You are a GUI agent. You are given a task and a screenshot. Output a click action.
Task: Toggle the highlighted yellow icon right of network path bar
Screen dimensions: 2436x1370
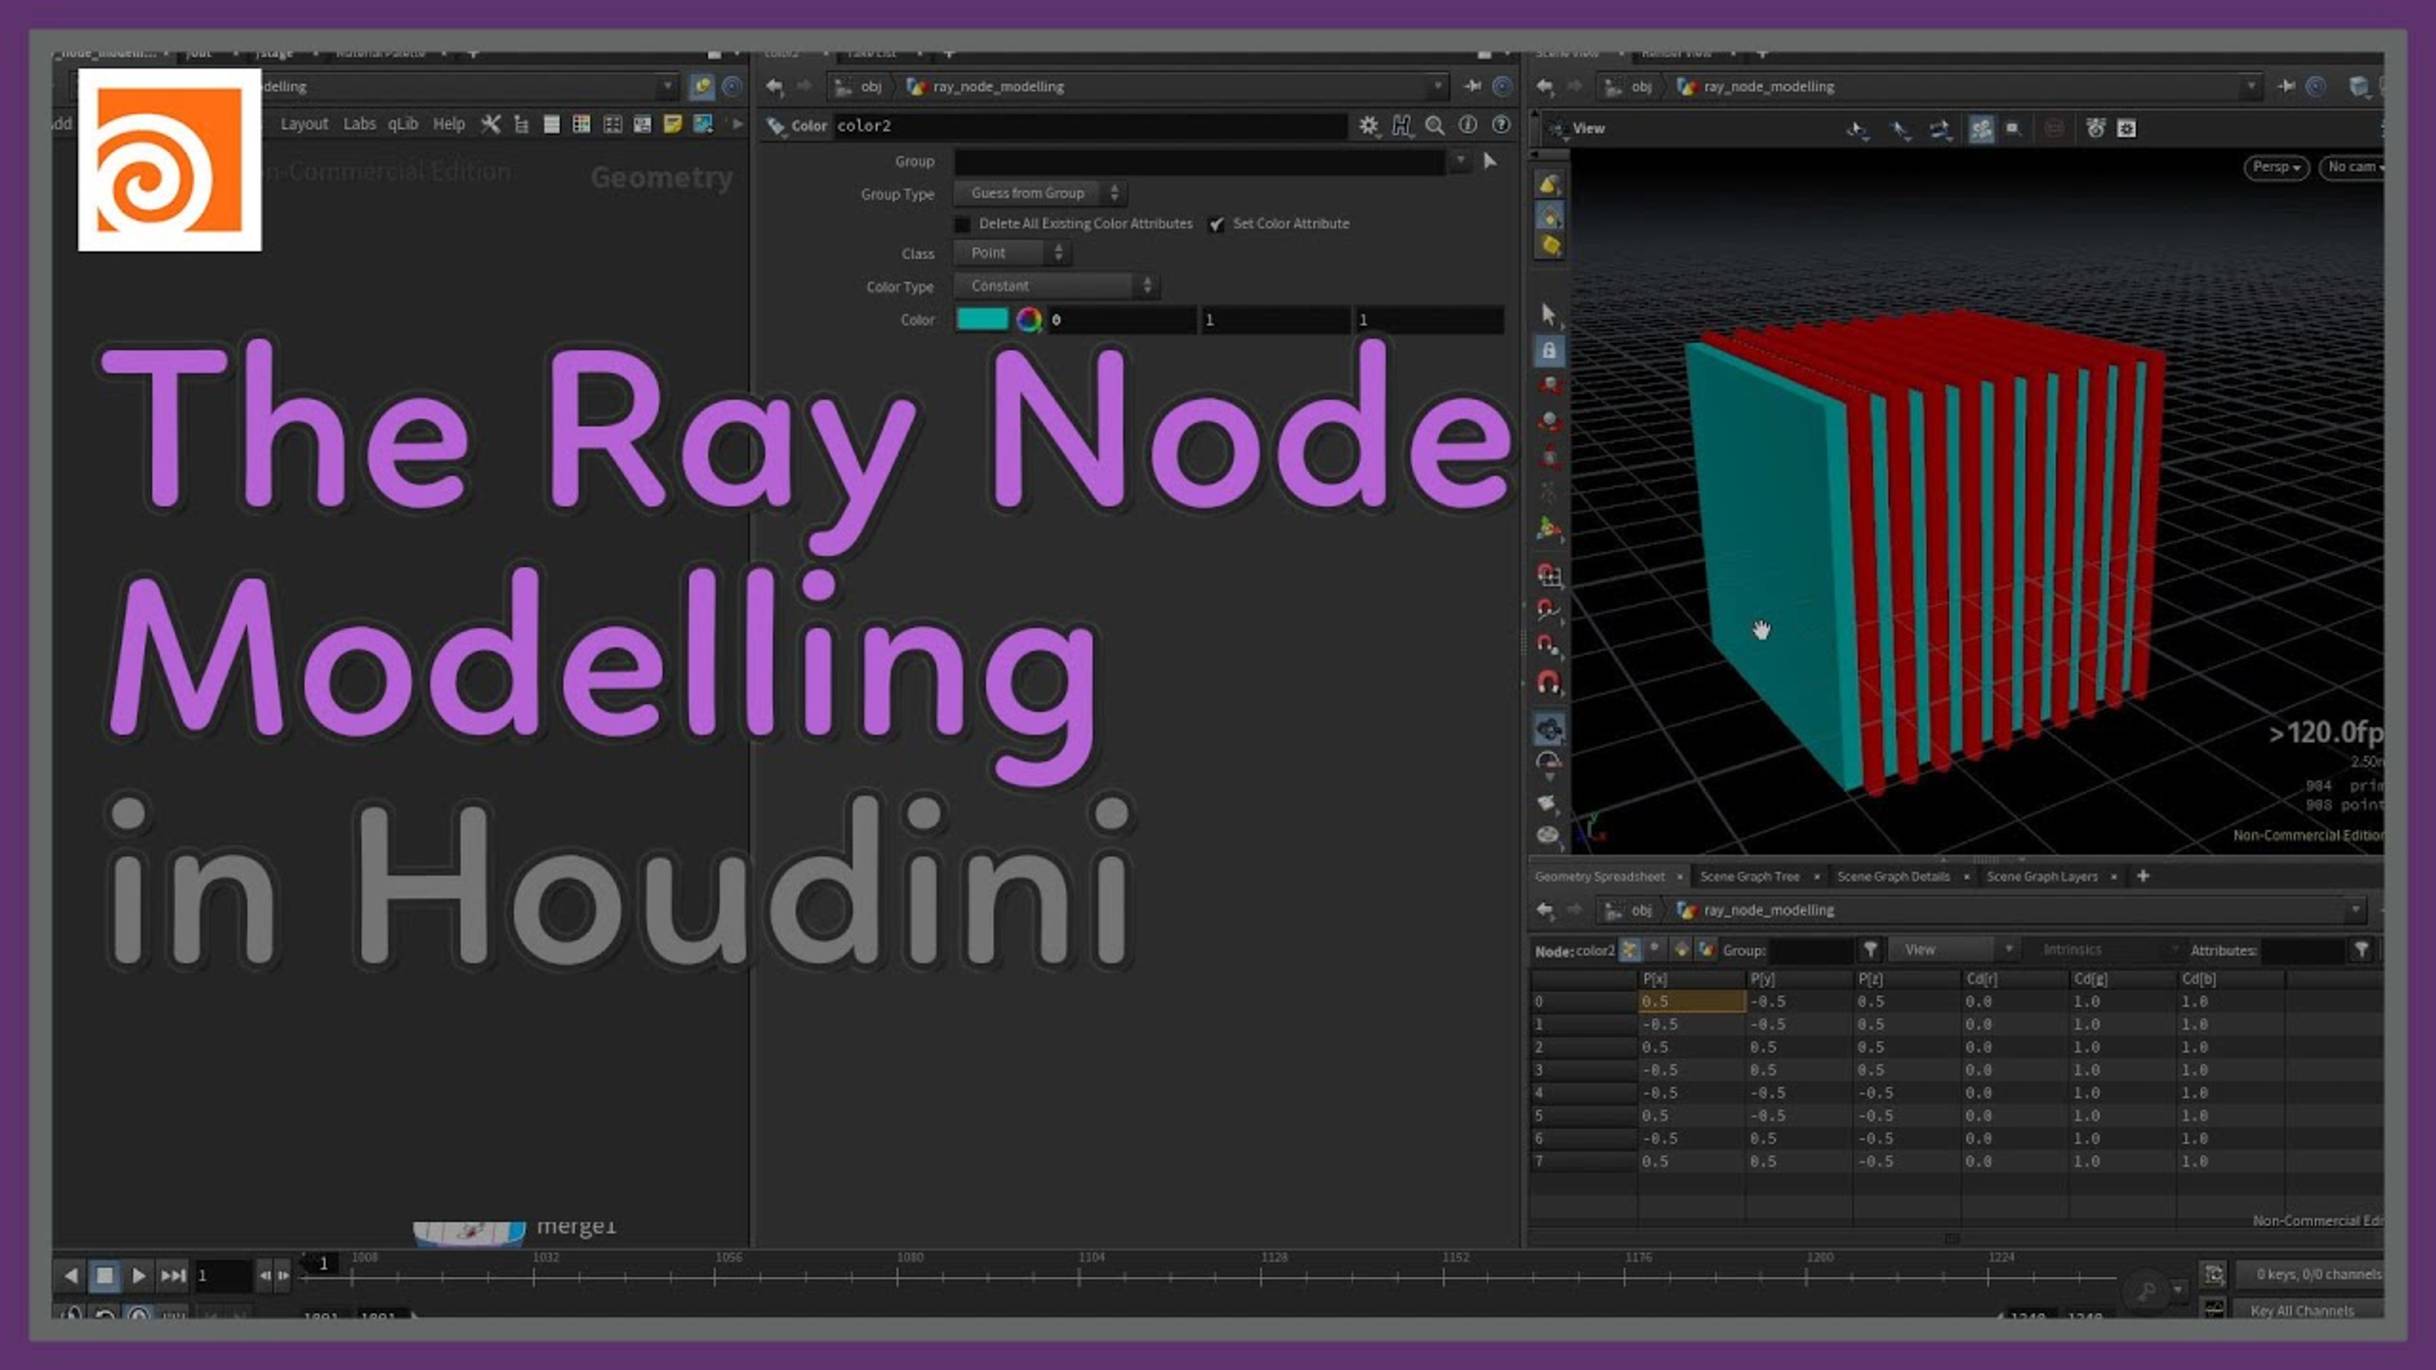coord(702,87)
